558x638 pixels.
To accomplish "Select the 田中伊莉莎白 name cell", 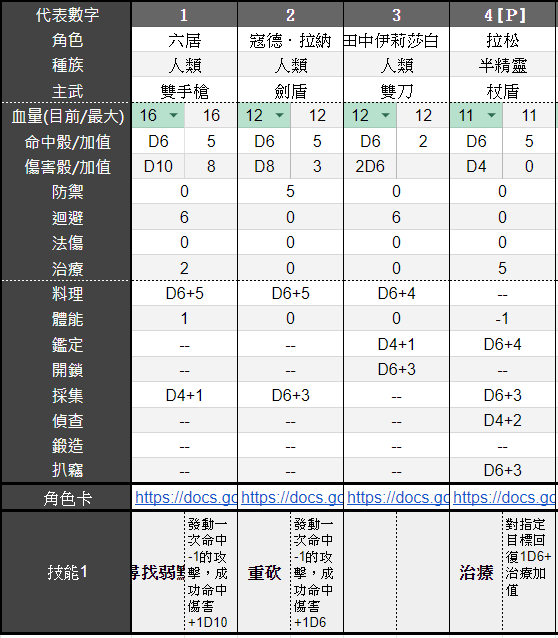I will tap(396, 40).
